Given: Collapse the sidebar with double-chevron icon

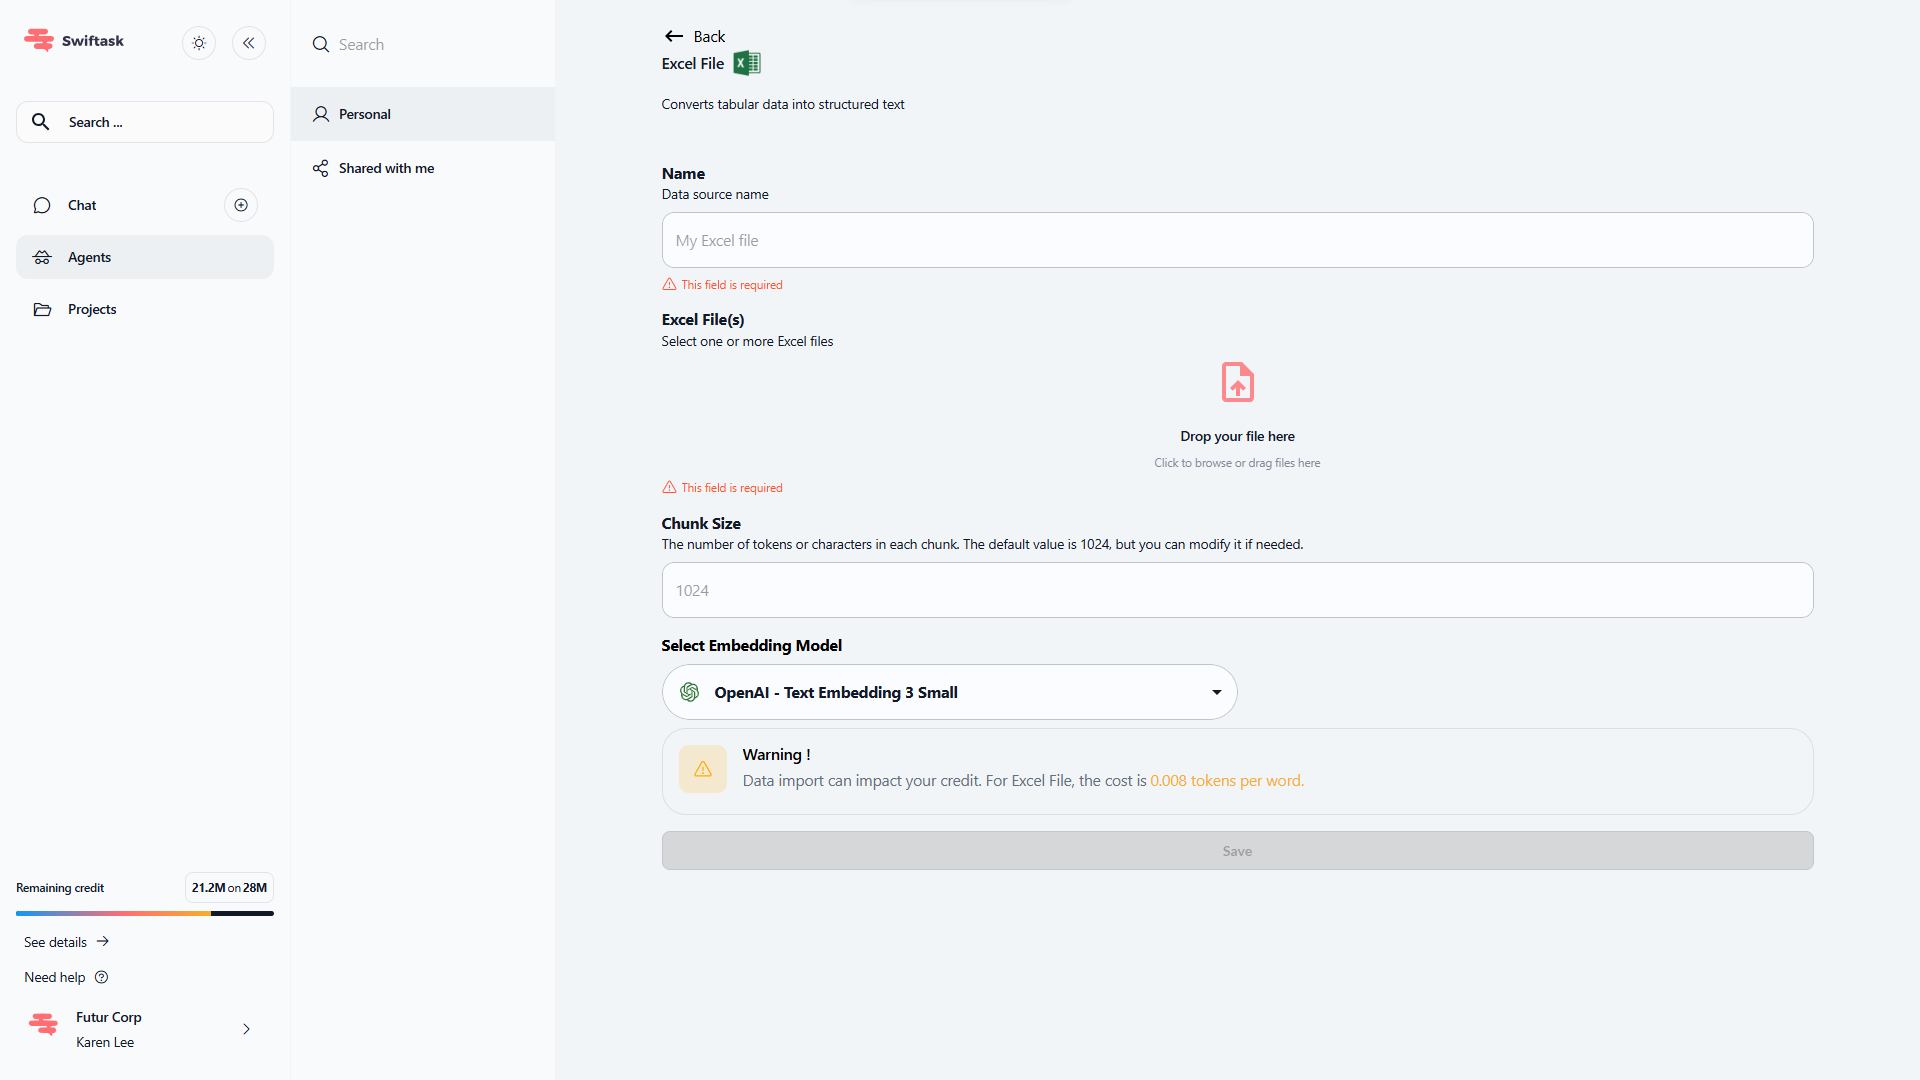Looking at the screenshot, I should (249, 43).
